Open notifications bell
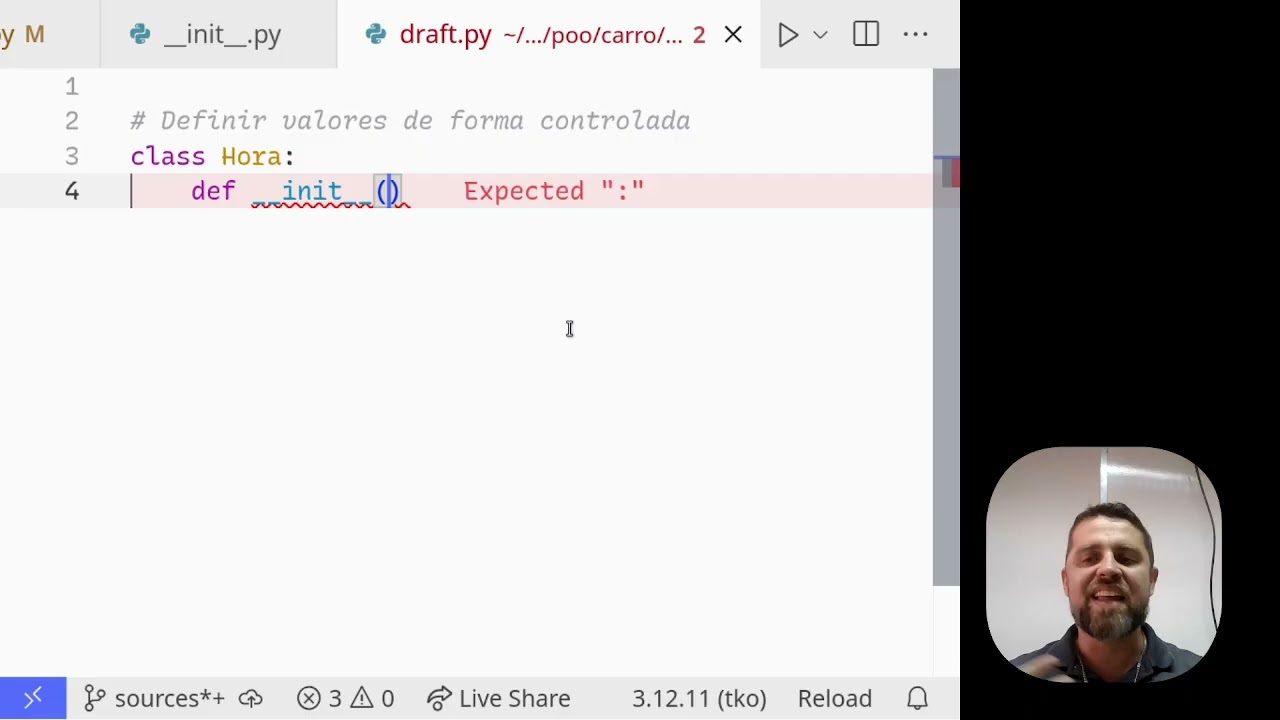Image resolution: width=1280 pixels, height=720 pixels. tap(917, 698)
